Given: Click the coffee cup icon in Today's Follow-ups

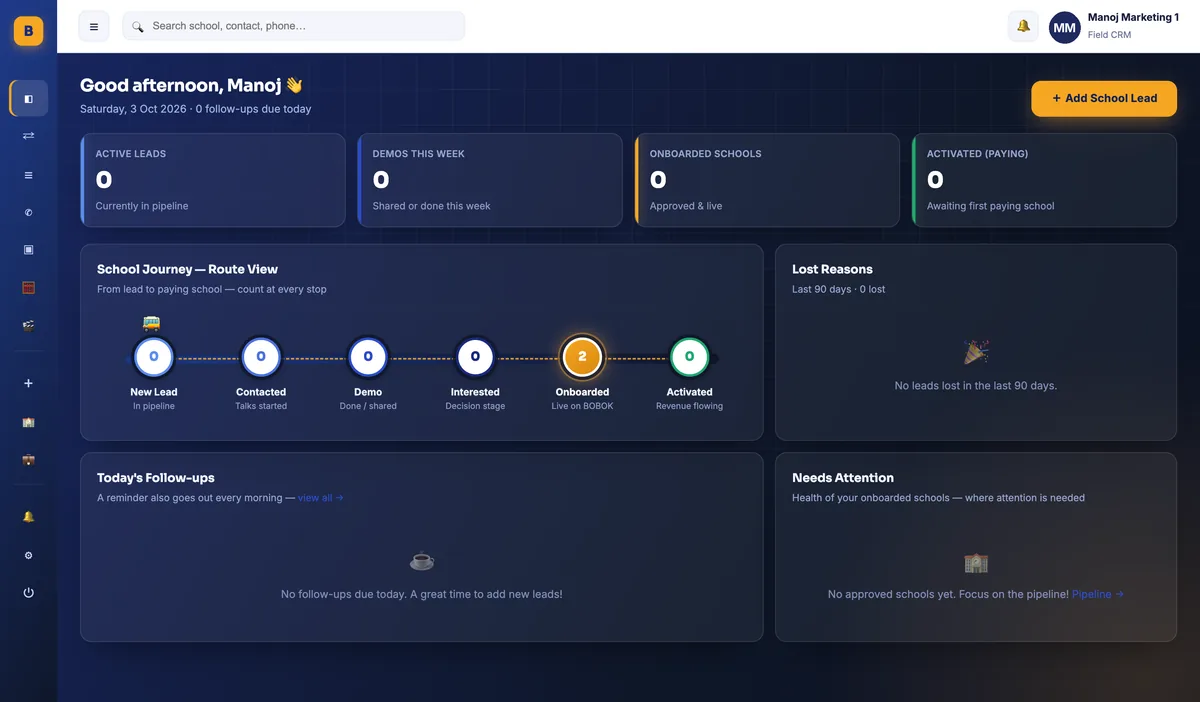Looking at the screenshot, I should (x=422, y=561).
